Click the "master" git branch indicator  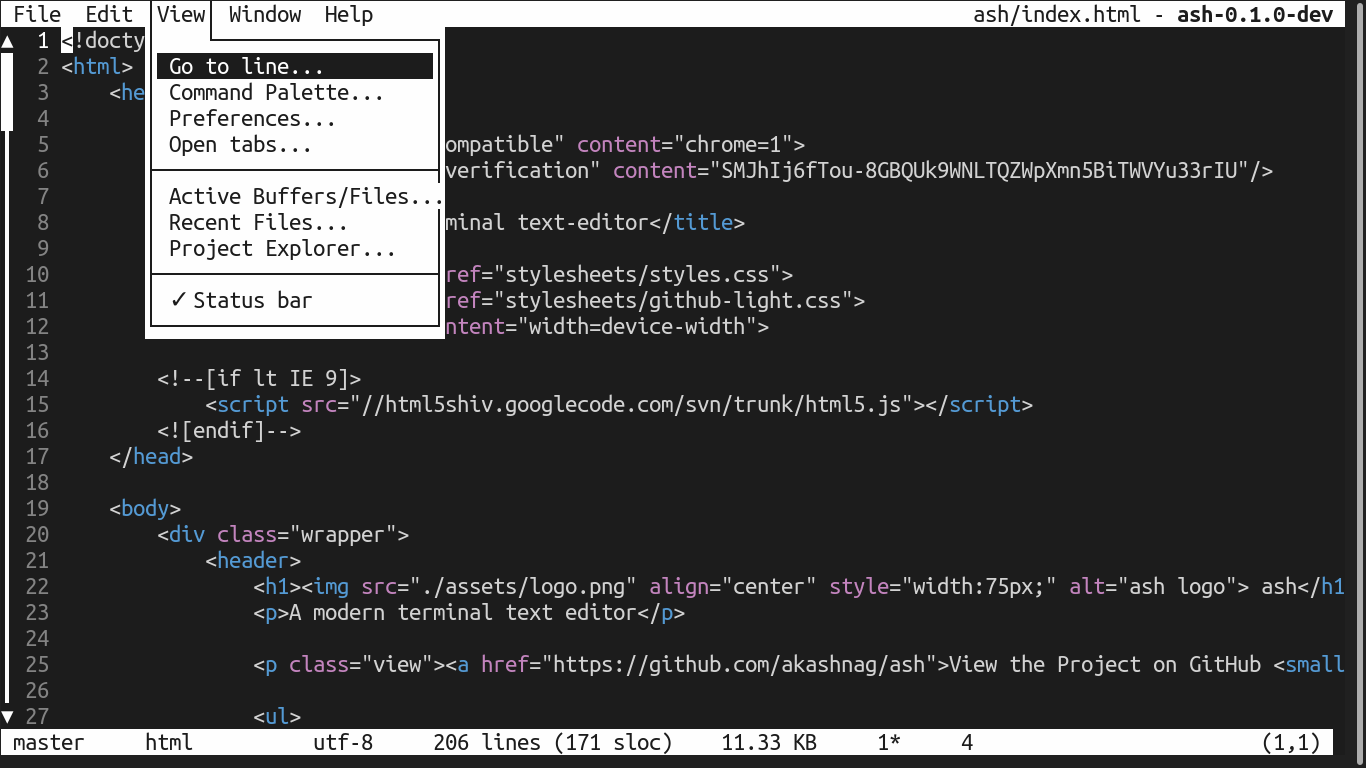[48, 743]
